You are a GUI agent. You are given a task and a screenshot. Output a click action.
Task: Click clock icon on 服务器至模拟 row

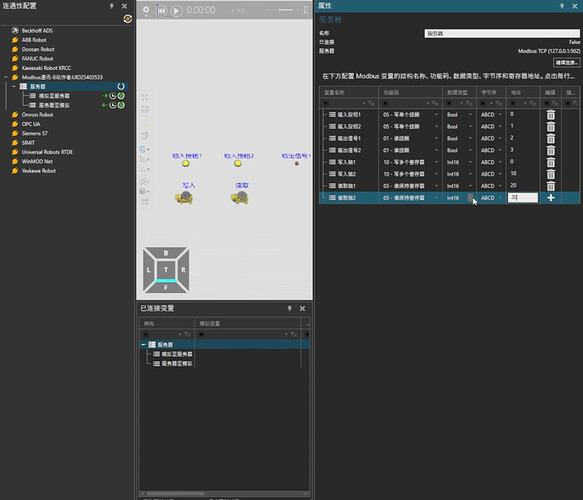coord(113,105)
